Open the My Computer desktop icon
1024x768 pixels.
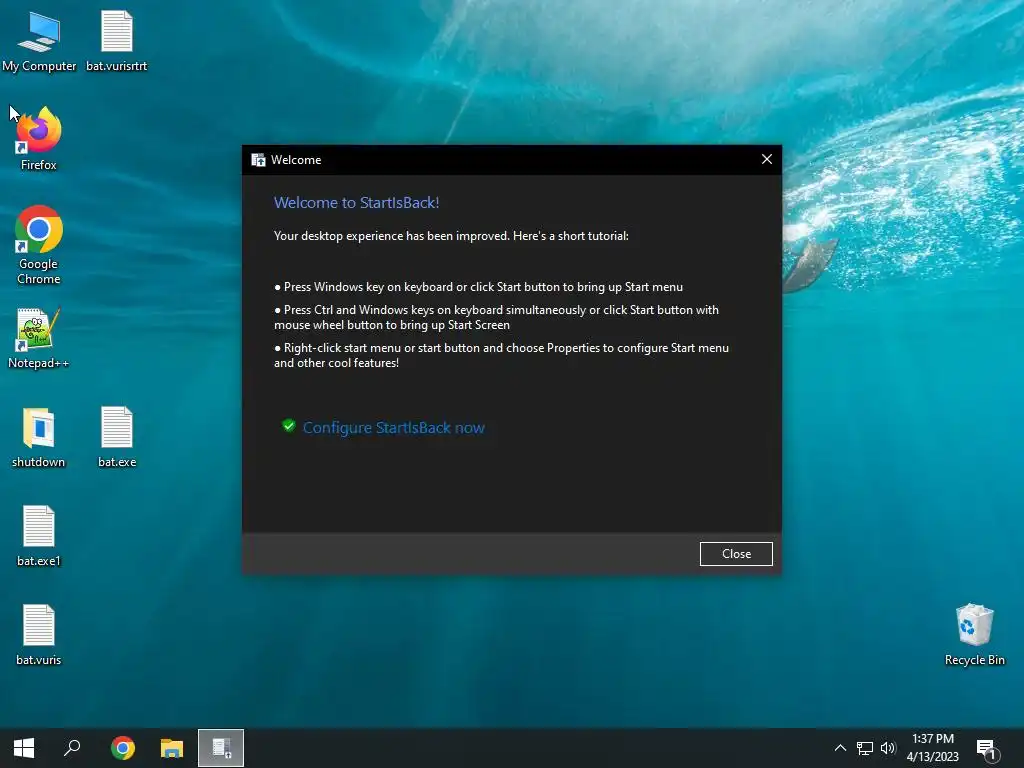[39, 41]
